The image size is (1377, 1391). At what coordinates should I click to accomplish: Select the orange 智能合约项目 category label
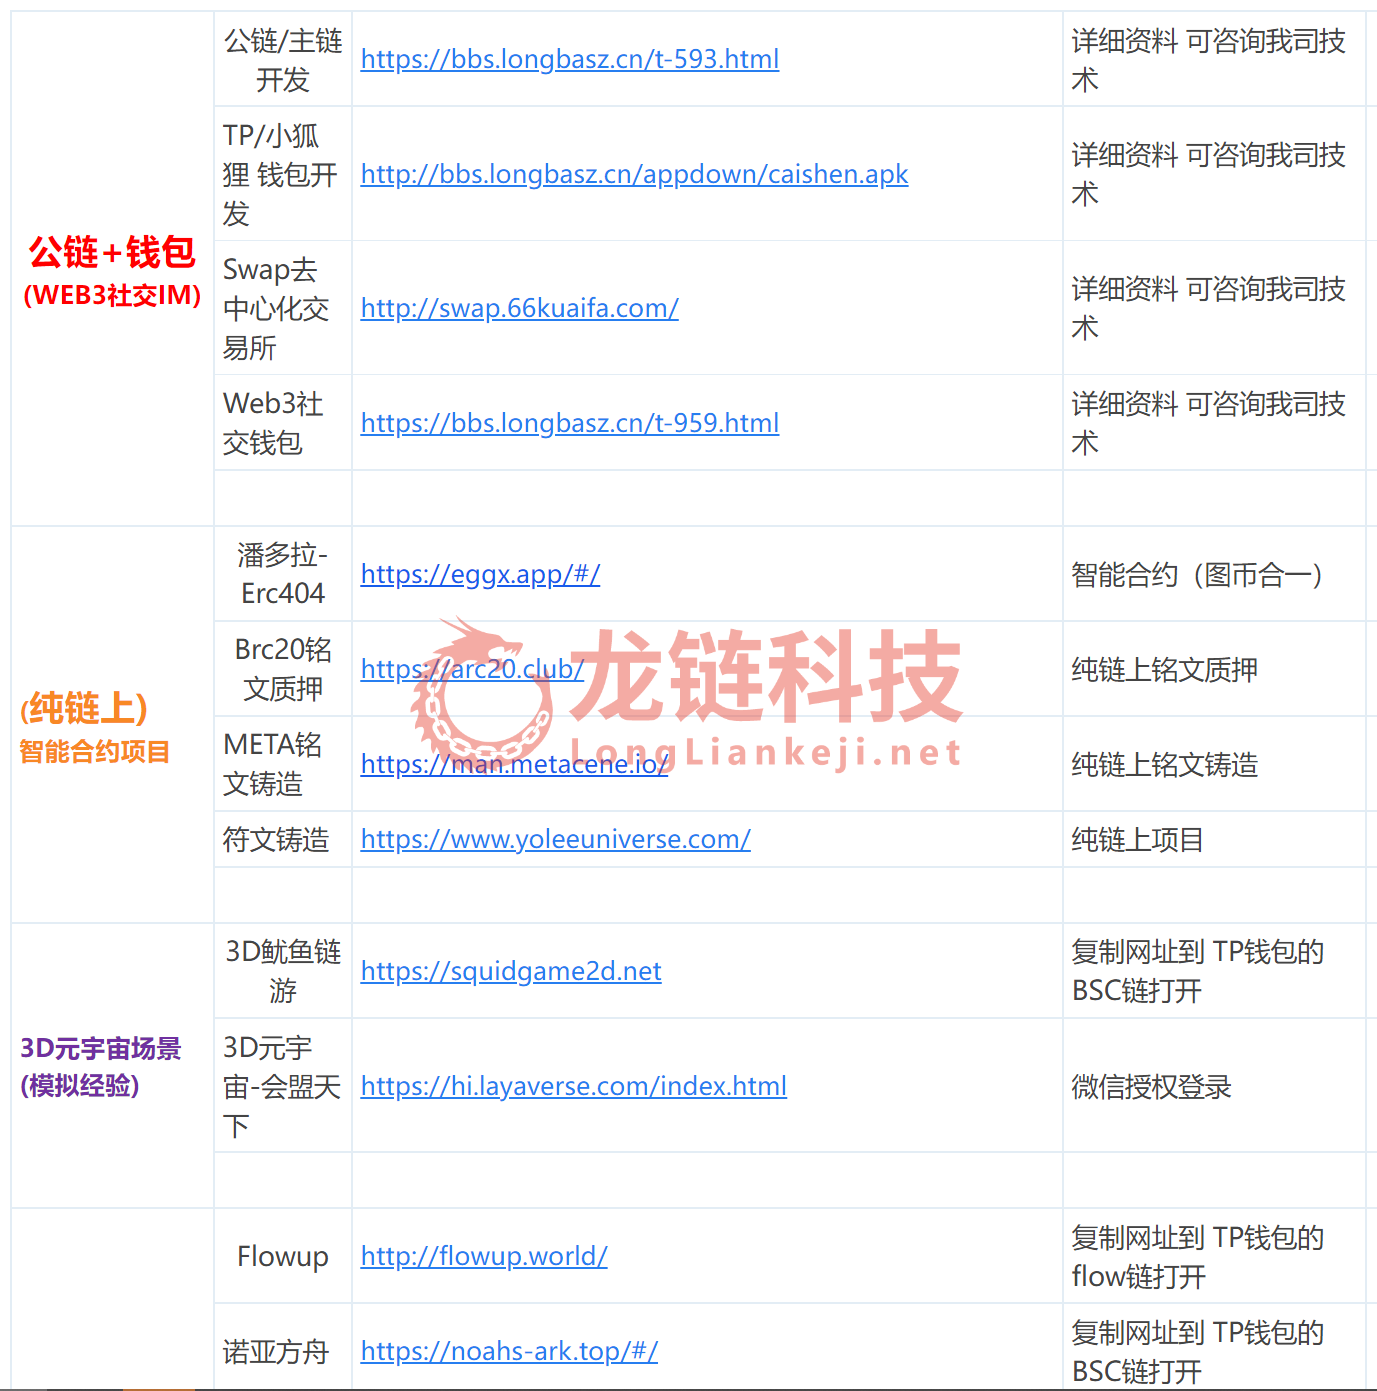[95, 751]
